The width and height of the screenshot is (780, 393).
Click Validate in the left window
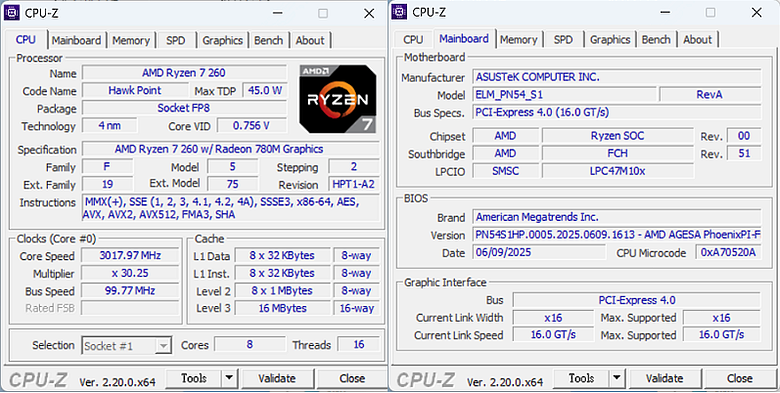[277, 379]
